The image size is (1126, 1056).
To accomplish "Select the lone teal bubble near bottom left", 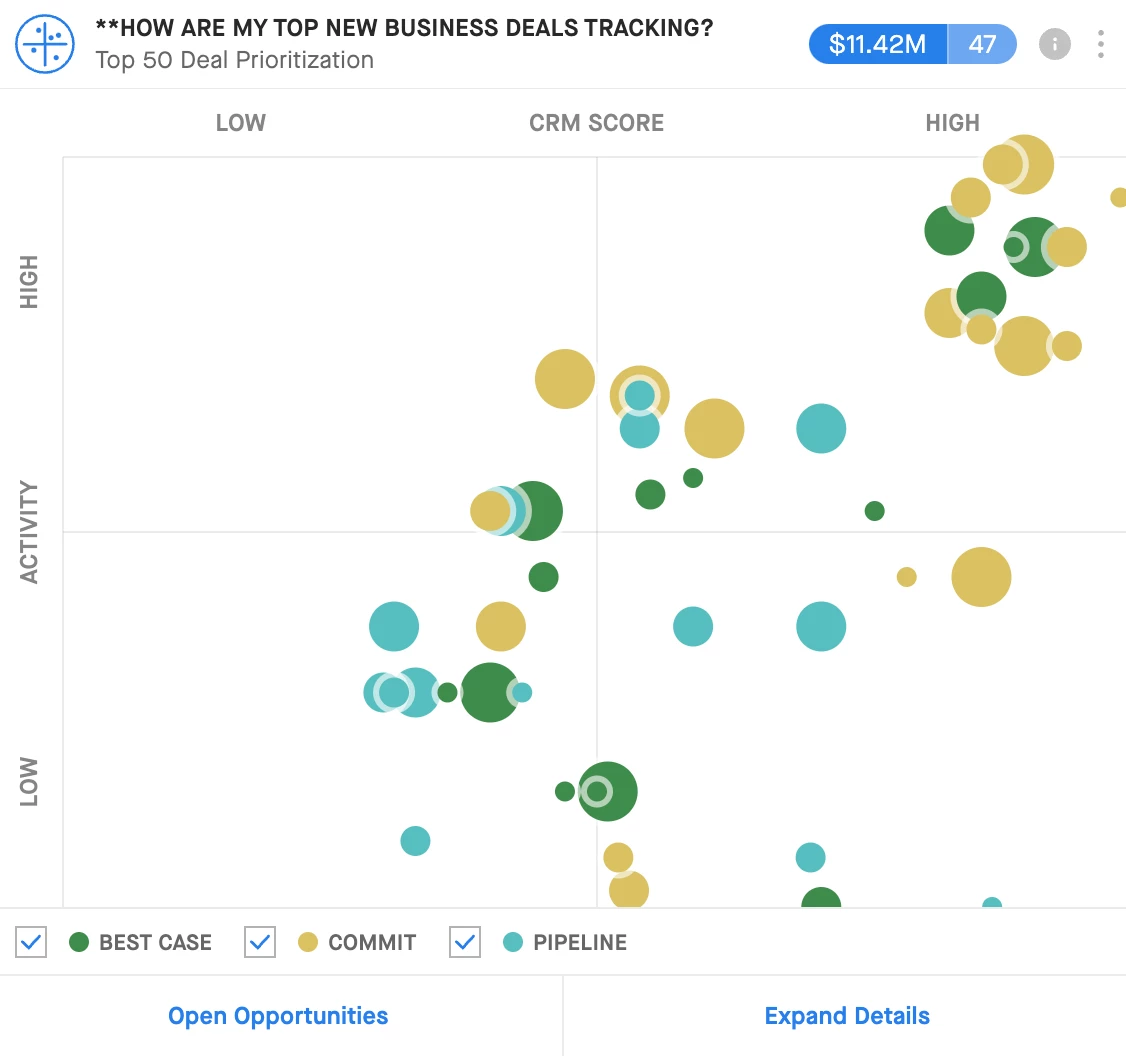I will pos(415,841).
